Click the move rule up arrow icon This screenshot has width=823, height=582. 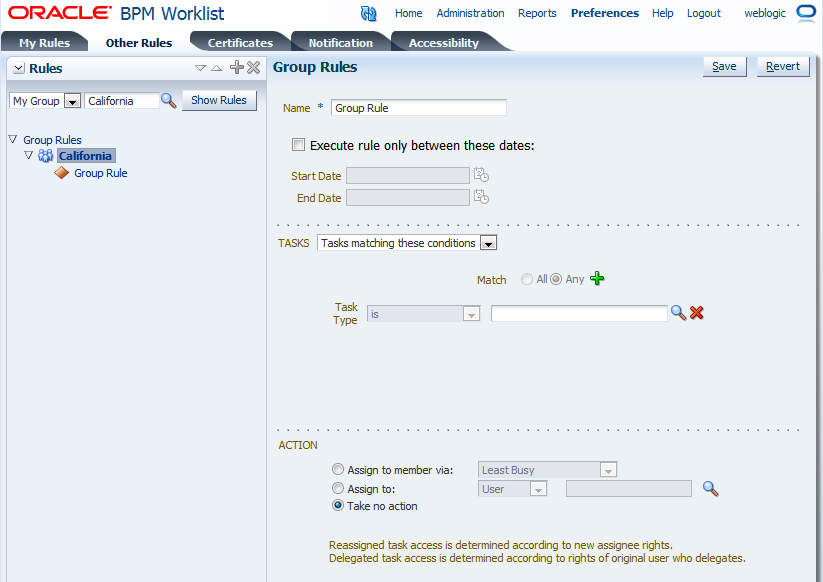216,68
